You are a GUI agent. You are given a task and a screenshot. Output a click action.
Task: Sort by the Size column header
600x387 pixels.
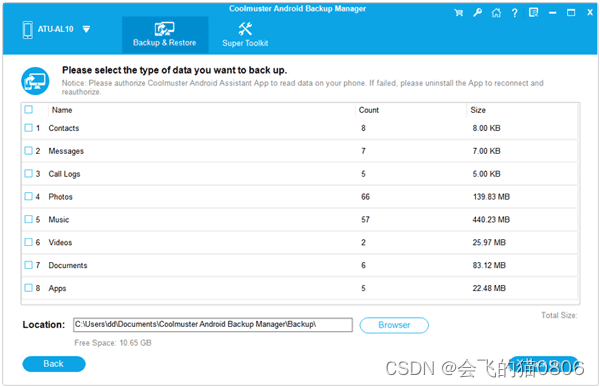point(478,110)
